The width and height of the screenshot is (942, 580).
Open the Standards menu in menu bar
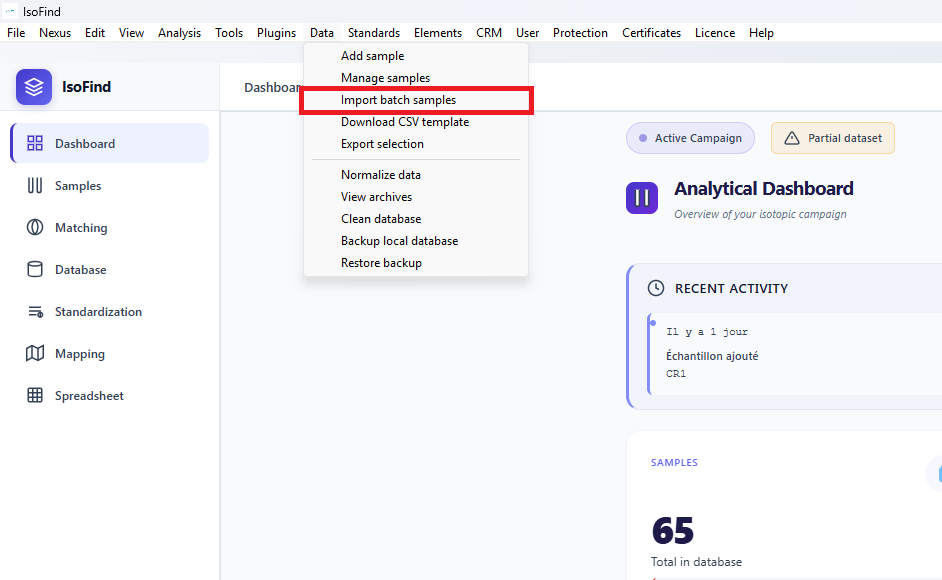[373, 33]
